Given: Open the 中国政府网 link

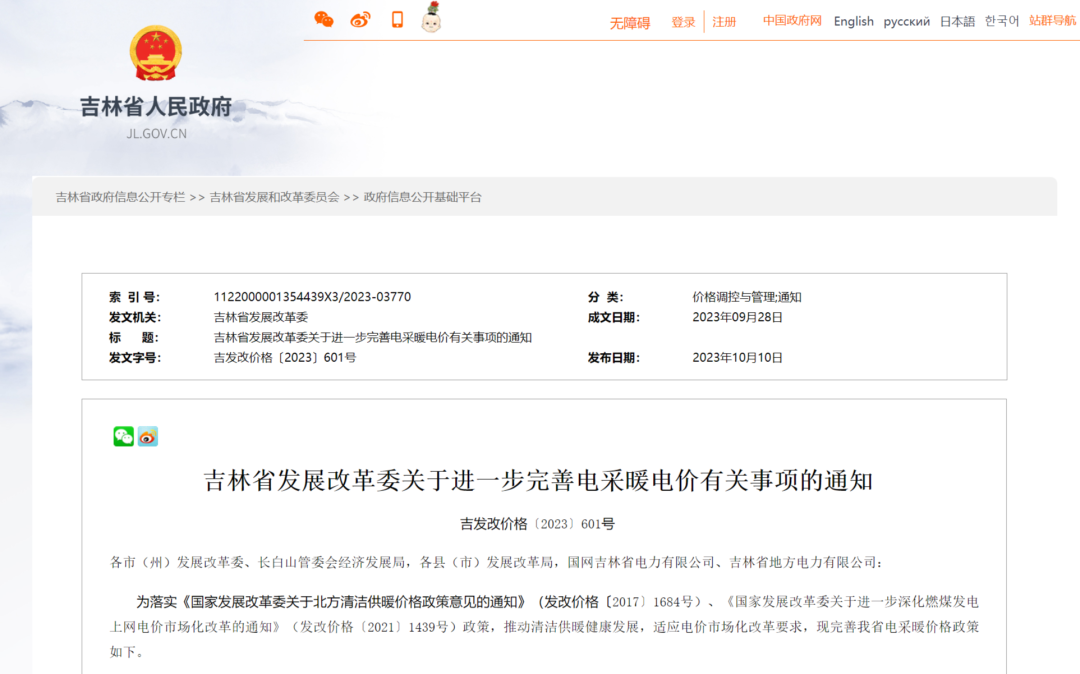Looking at the screenshot, I should point(792,21).
